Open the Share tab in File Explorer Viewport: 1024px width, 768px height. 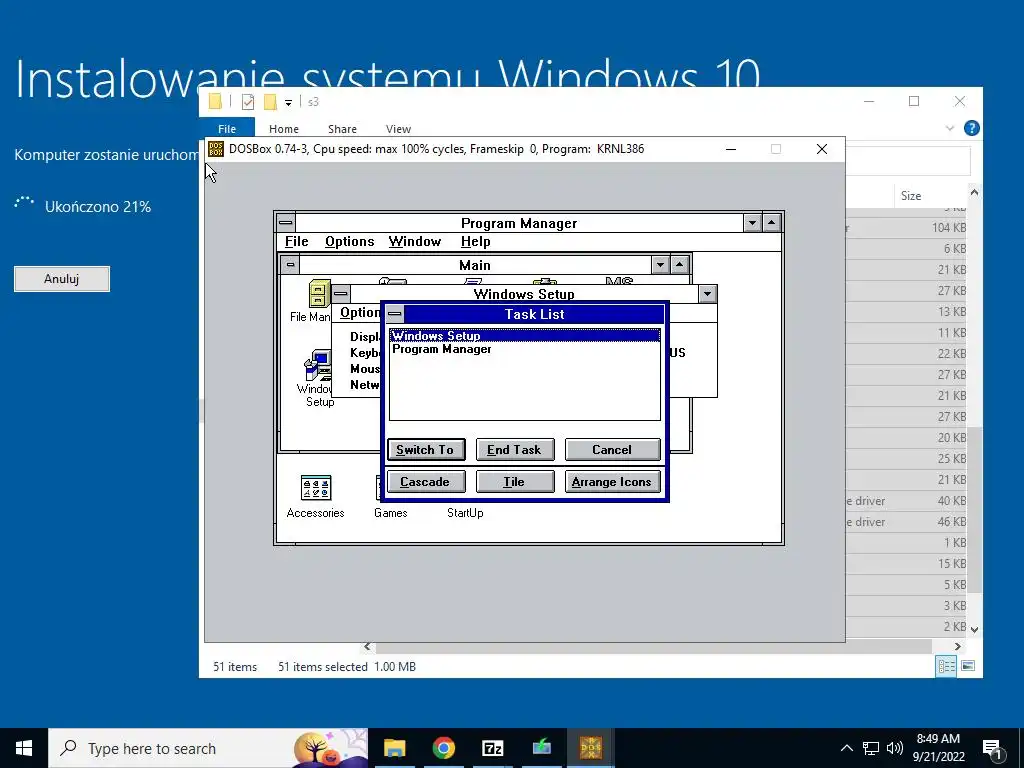click(342, 129)
